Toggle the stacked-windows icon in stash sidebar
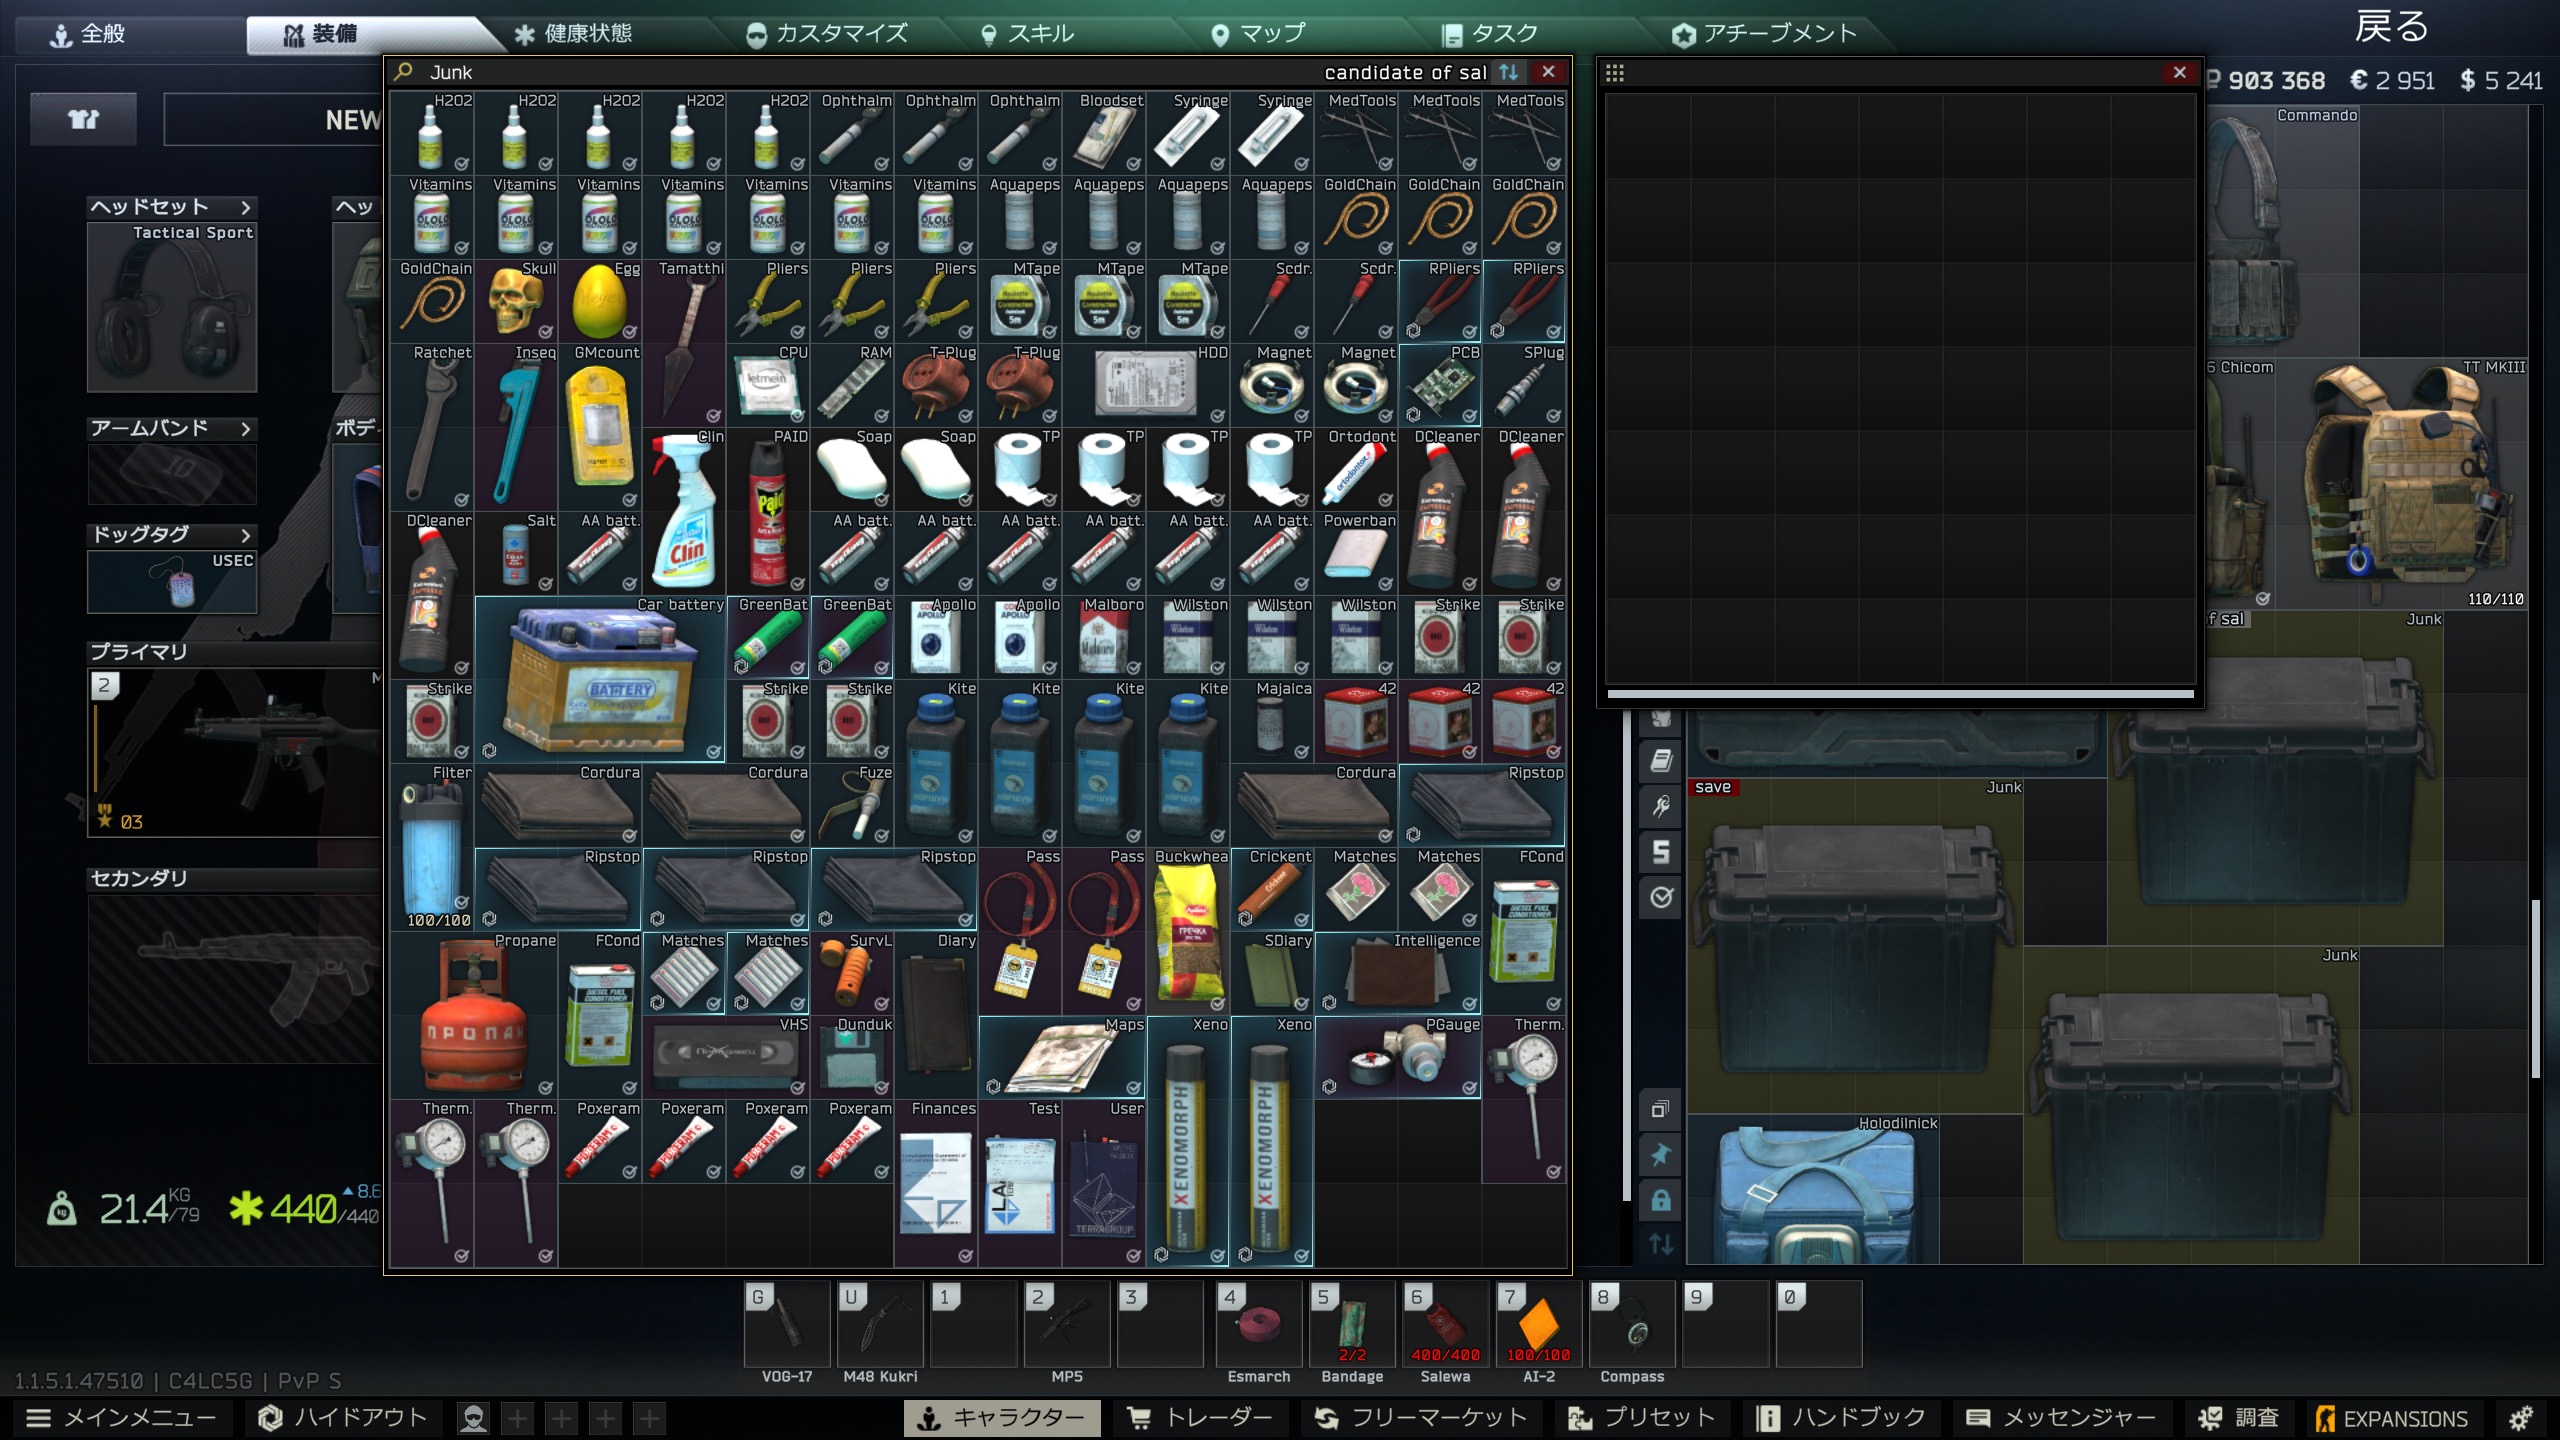The width and height of the screenshot is (2560, 1440). tap(1661, 1109)
